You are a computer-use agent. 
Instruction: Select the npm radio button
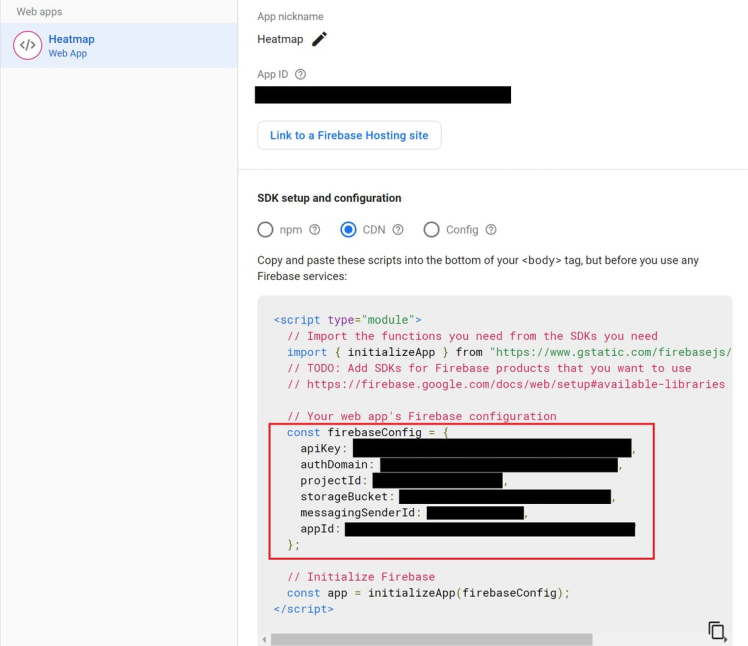tap(265, 229)
